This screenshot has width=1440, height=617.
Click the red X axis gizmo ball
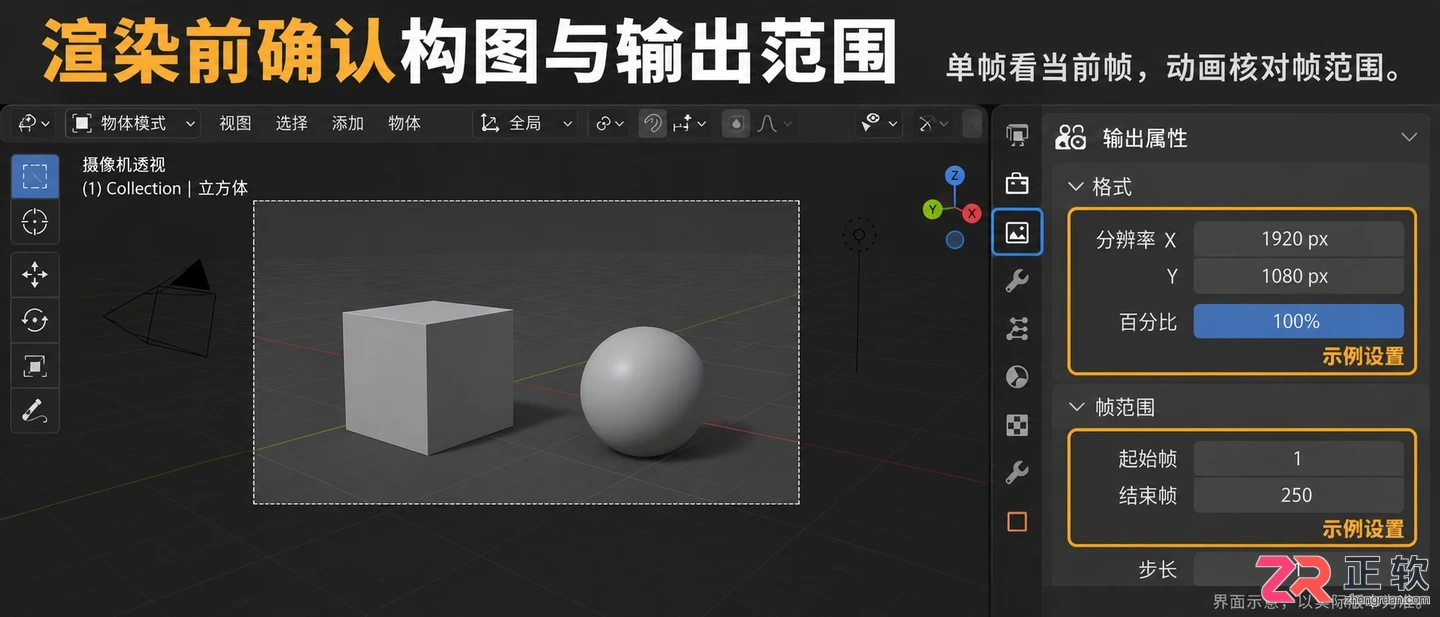coord(972,213)
